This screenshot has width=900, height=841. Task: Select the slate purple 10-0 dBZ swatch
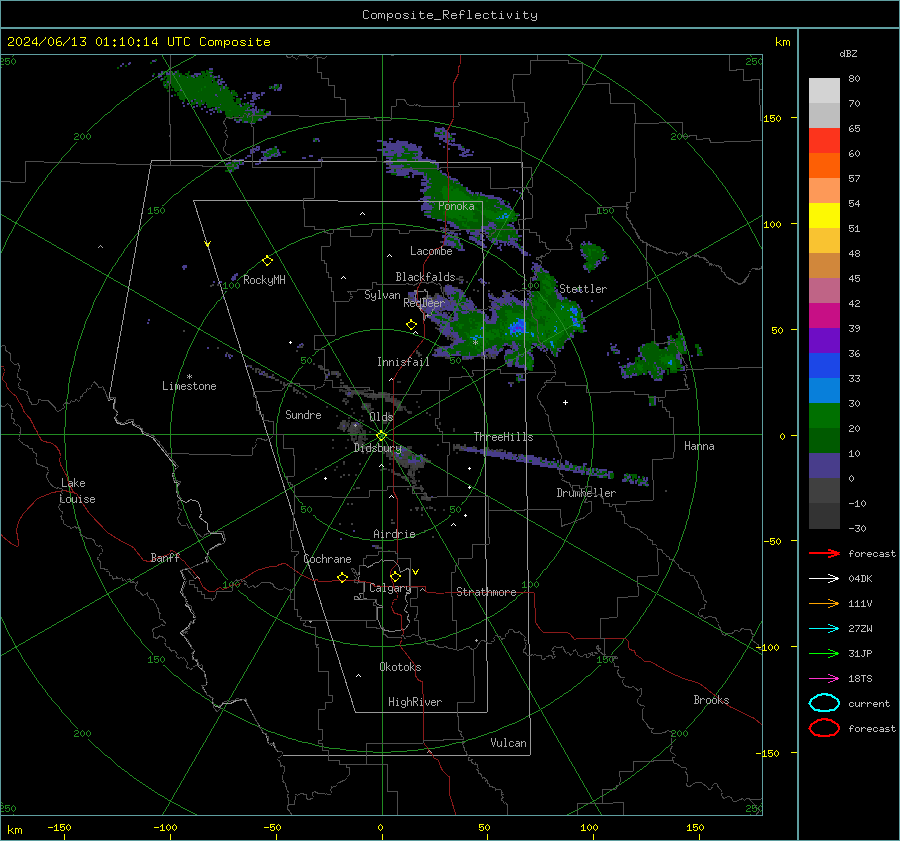824,465
